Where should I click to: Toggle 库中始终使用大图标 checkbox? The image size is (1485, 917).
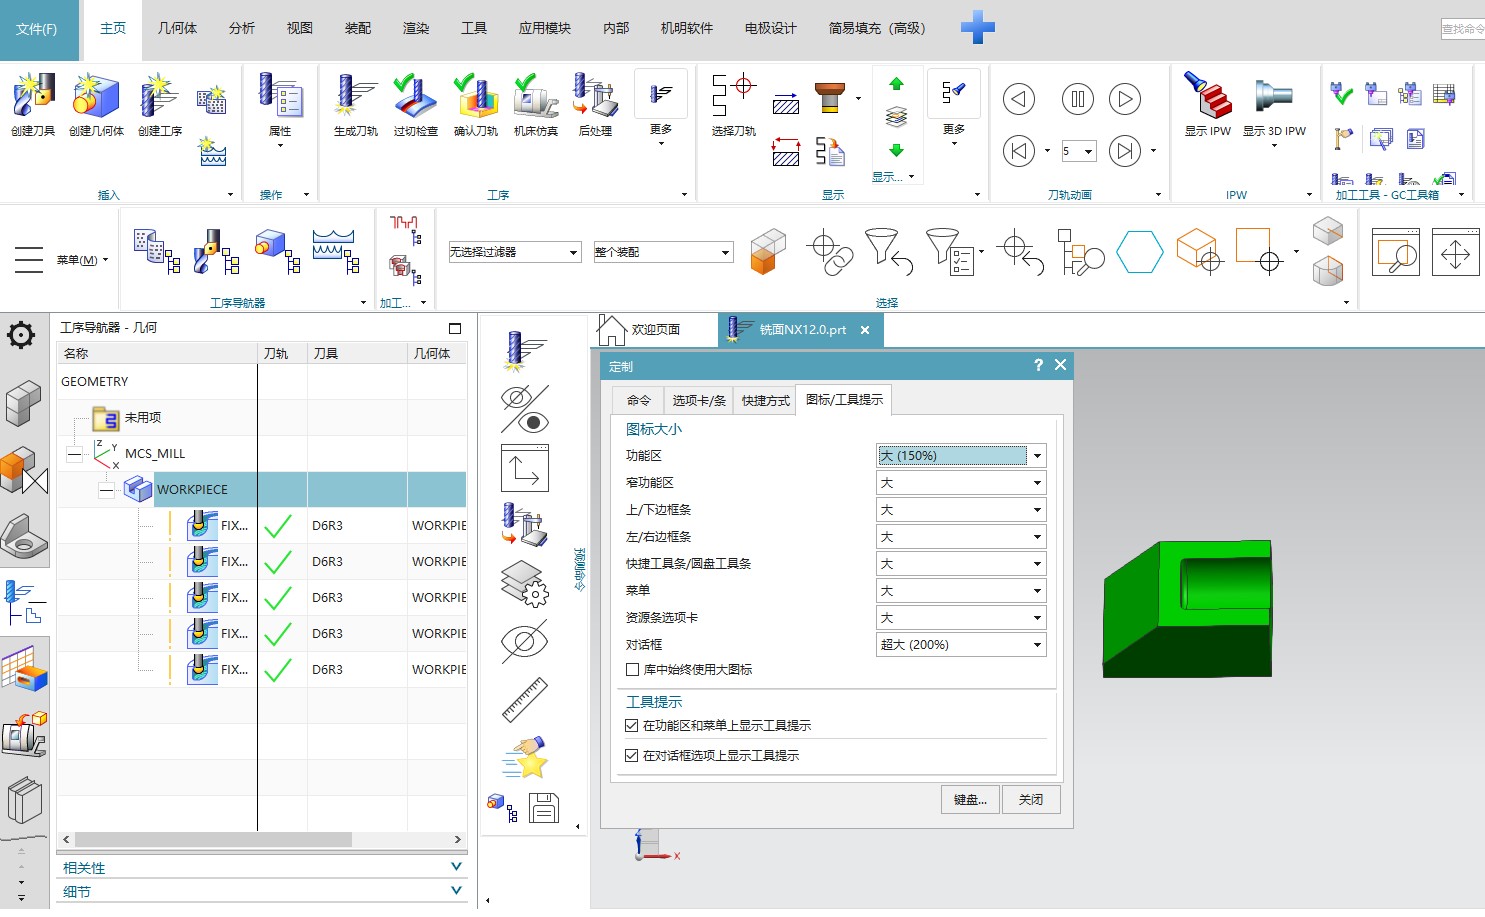tap(632, 670)
